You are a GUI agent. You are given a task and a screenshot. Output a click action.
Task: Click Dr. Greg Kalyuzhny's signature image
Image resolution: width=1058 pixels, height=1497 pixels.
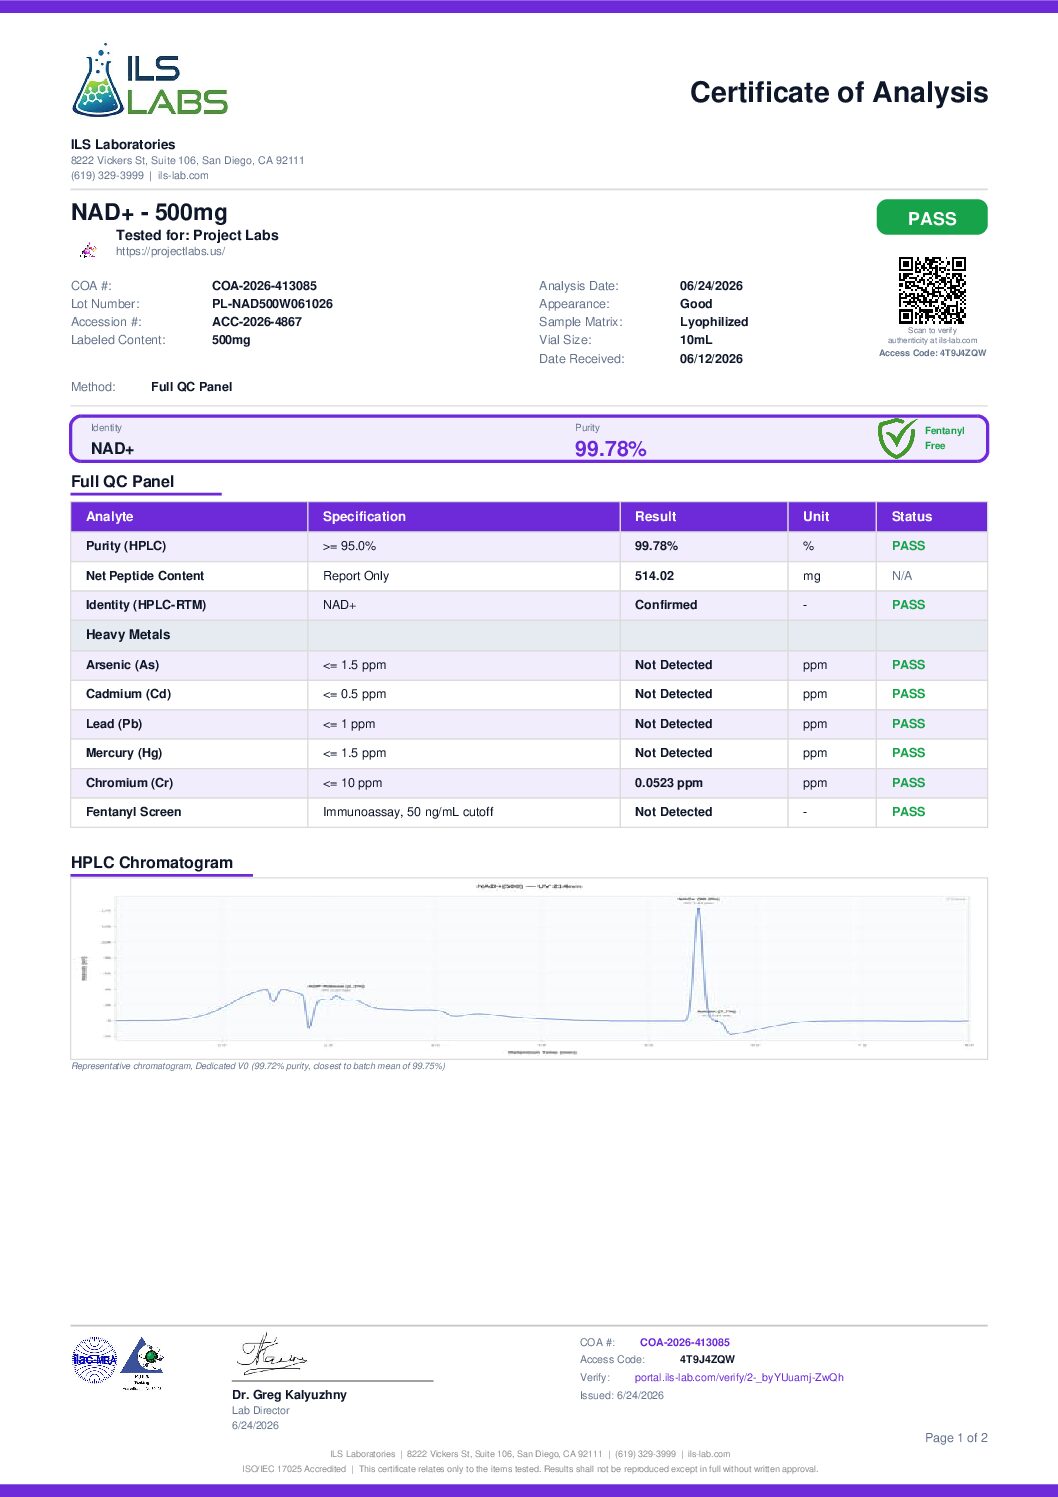pos(272,1354)
